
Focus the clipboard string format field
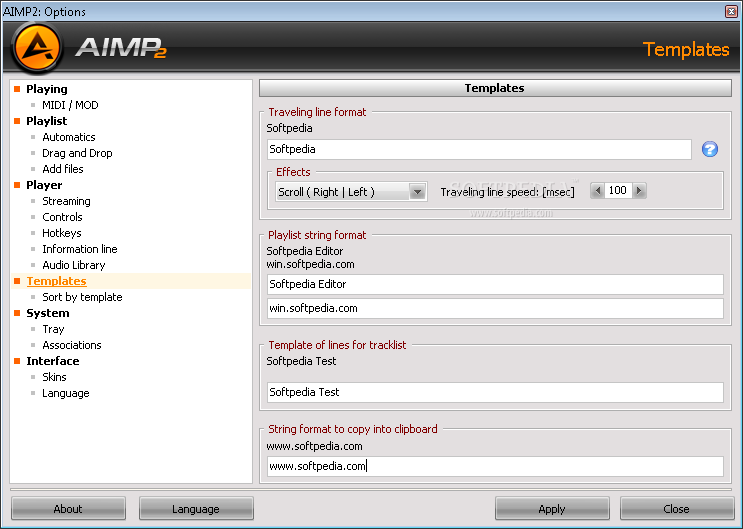click(x=495, y=466)
